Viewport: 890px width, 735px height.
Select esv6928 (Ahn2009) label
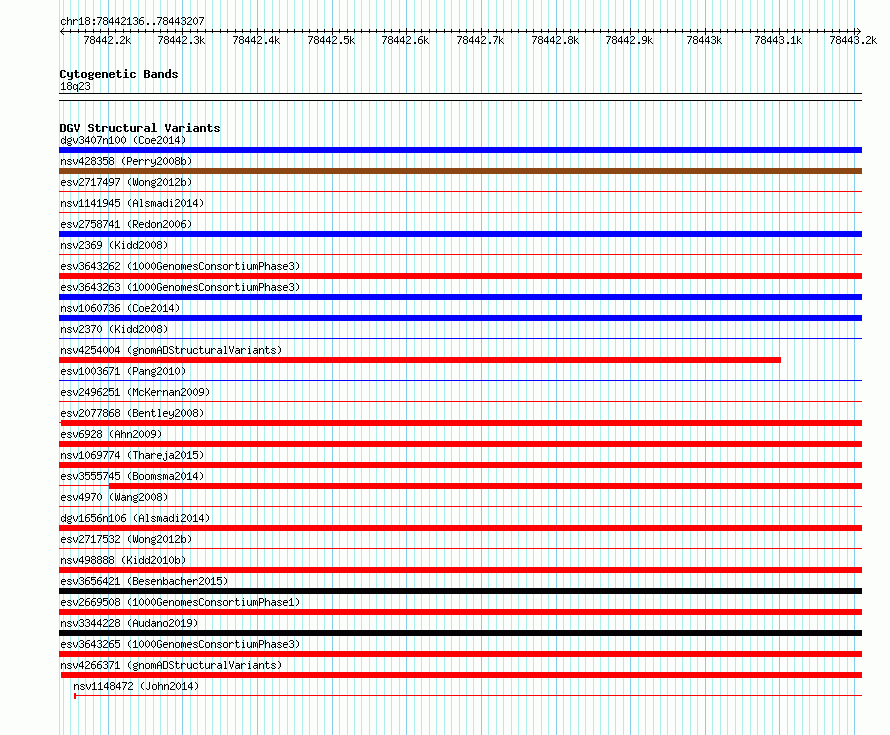tap(111, 434)
